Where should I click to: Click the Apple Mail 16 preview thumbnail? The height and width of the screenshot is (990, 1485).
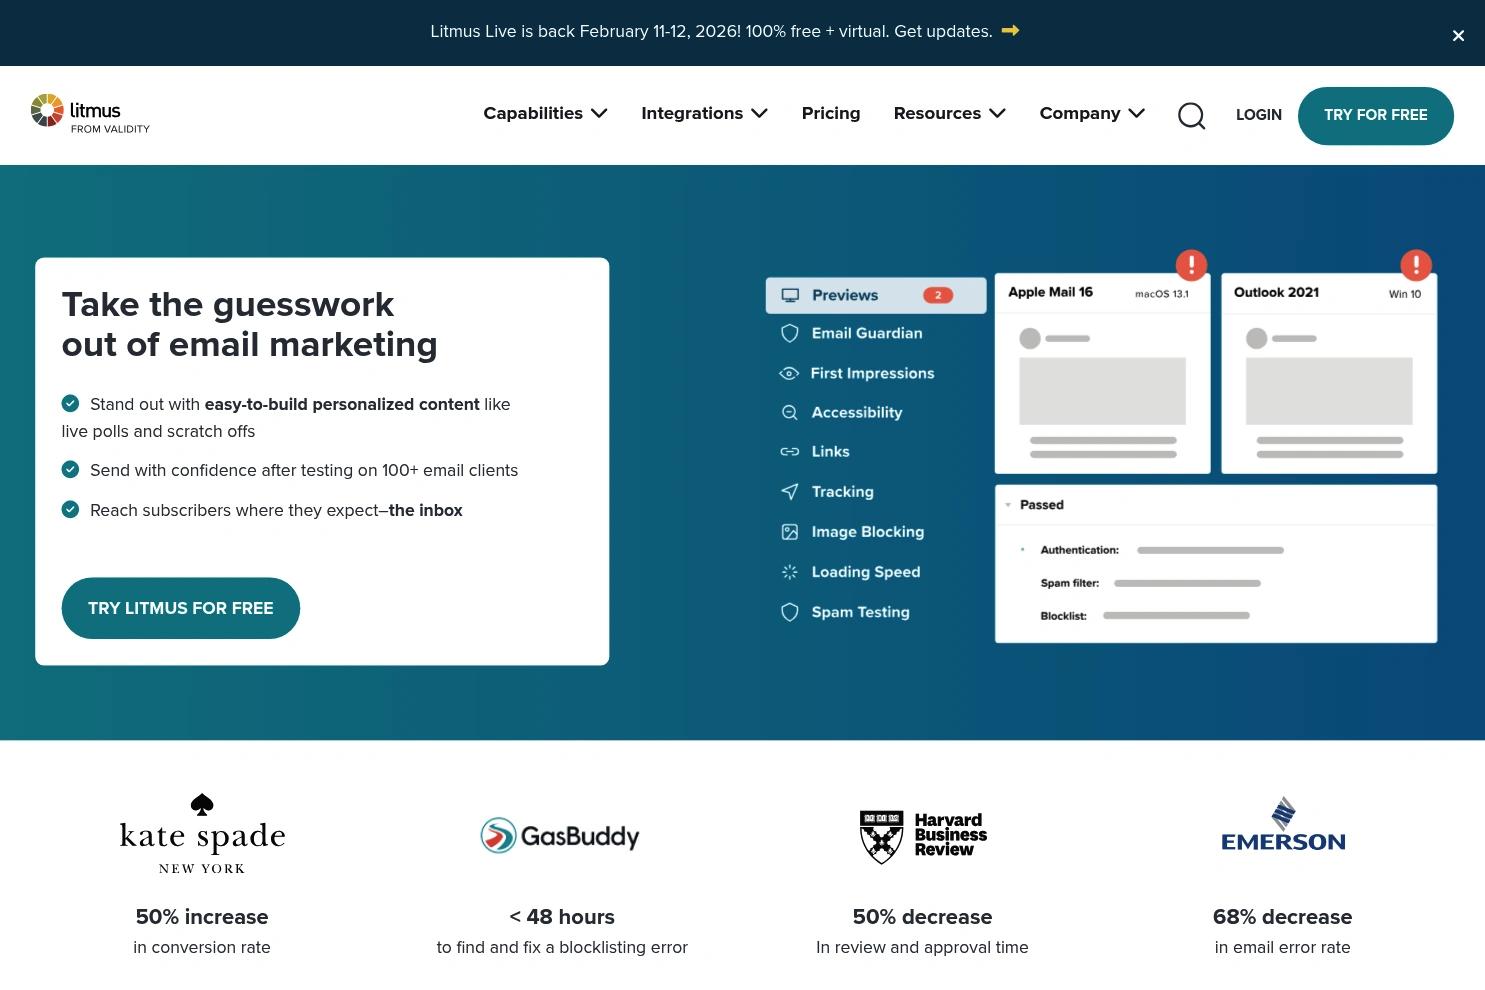pyautogui.click(x=1102, y=374)
